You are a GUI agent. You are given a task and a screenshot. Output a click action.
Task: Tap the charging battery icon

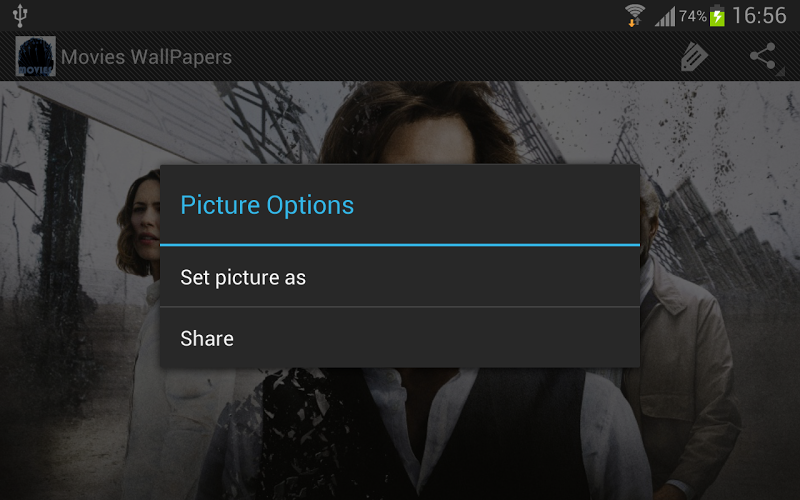(717, 16)
